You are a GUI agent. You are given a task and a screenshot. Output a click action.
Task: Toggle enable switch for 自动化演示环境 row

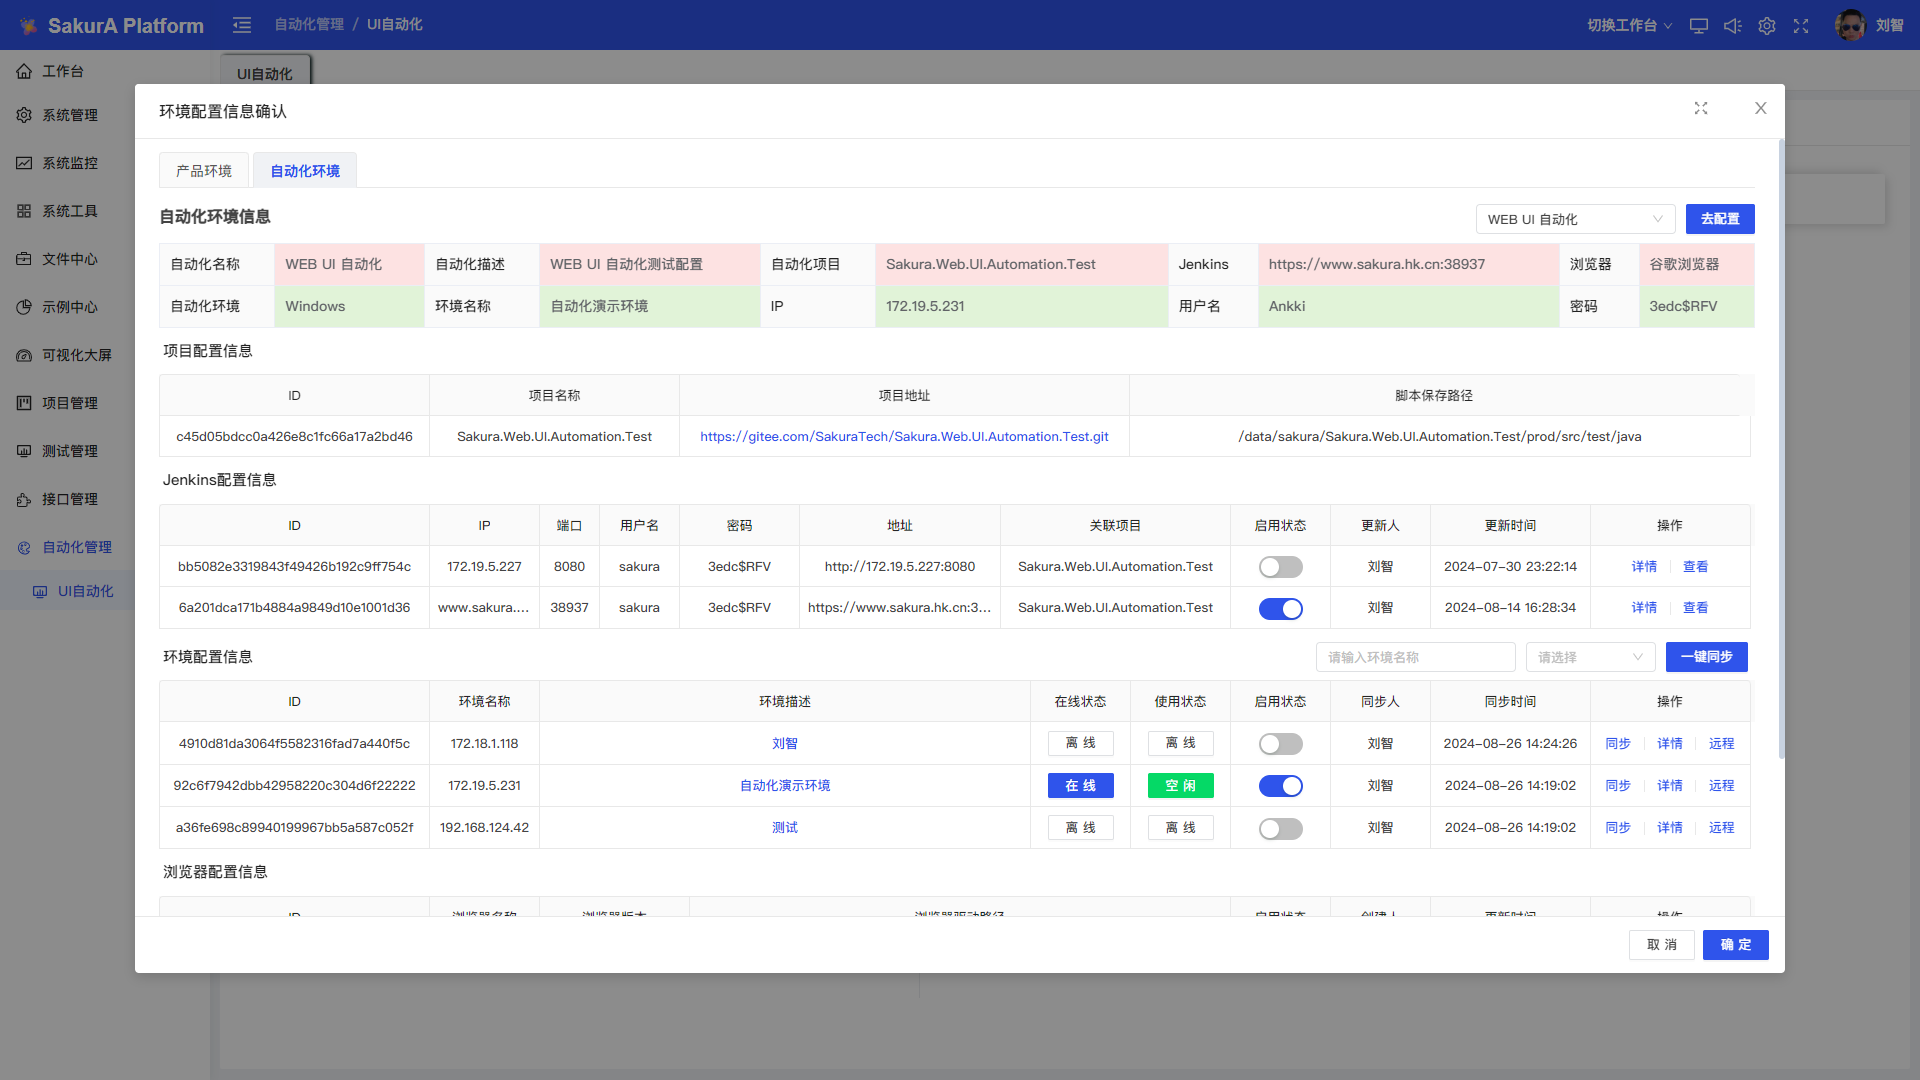pyautogui.click(x=1280, y=786)
